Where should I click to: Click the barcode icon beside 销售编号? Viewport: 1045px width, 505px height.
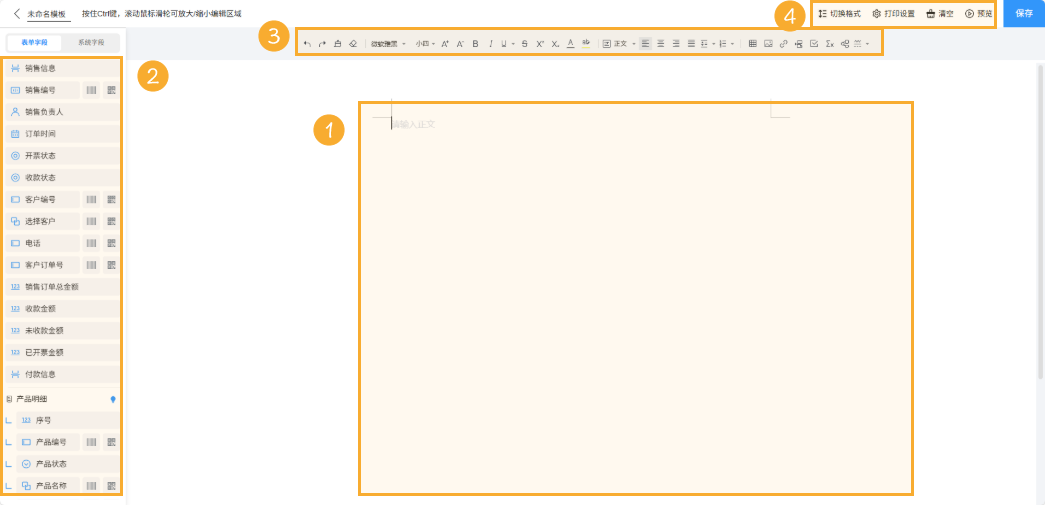click(91, 90)
